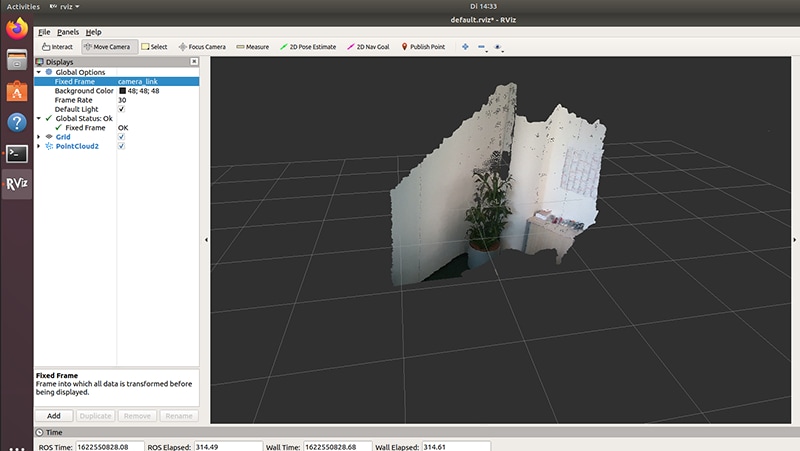Activate the Move Camera tool
The image size is (800, 451).
pyautogui.click(x=107, y=46)
